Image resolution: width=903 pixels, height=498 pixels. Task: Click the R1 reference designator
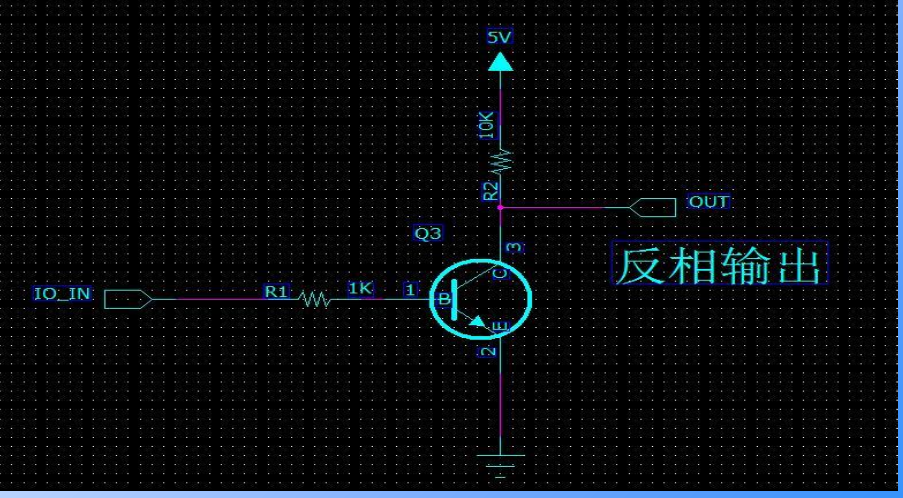click(276, 291)
